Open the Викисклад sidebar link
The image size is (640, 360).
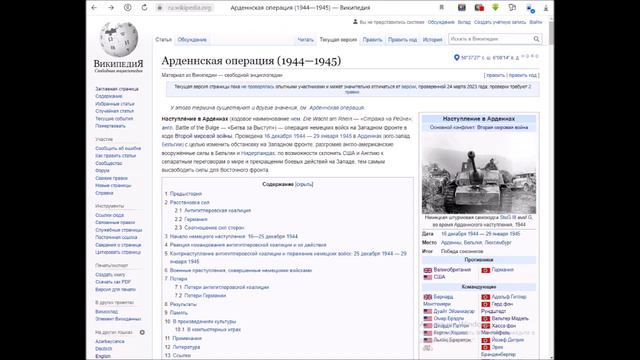click(107, 312)
